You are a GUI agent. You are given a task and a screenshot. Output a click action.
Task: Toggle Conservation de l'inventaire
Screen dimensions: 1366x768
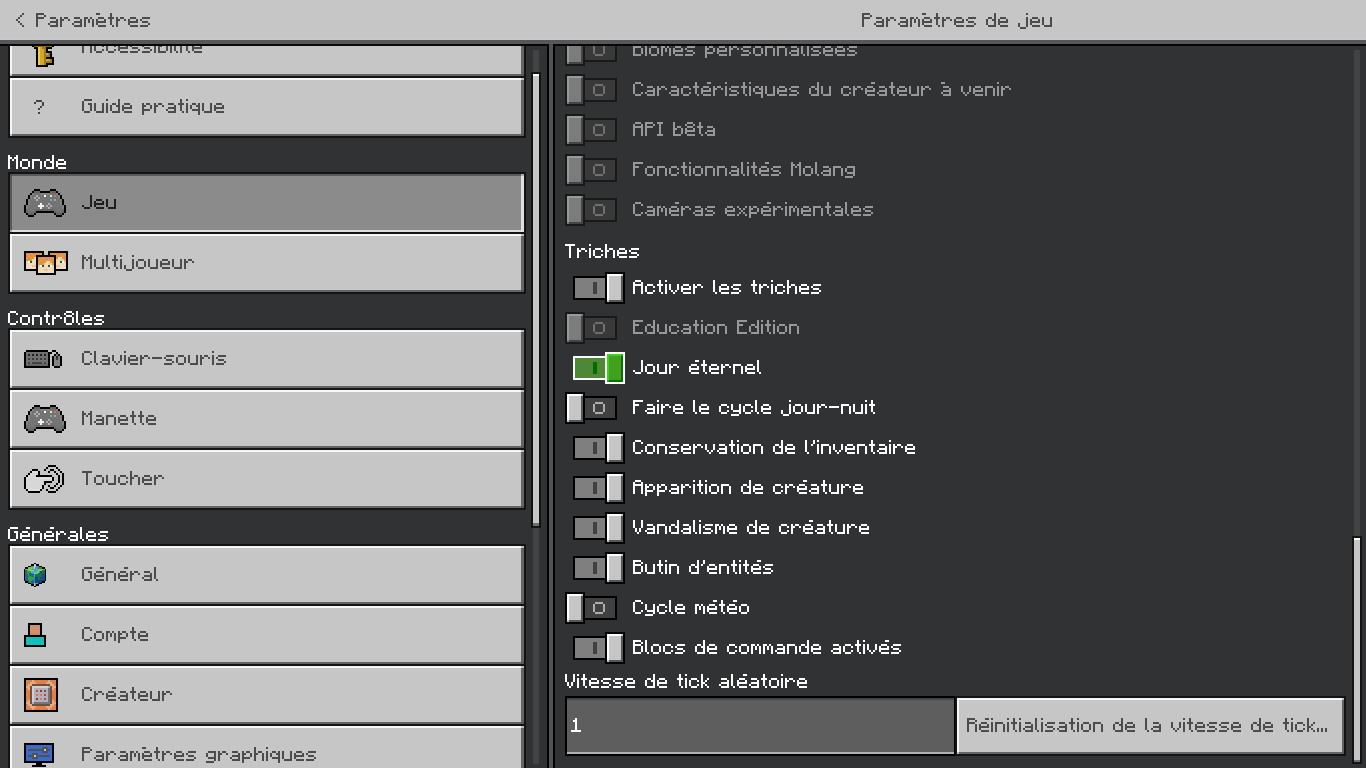[x=598, y=448]
